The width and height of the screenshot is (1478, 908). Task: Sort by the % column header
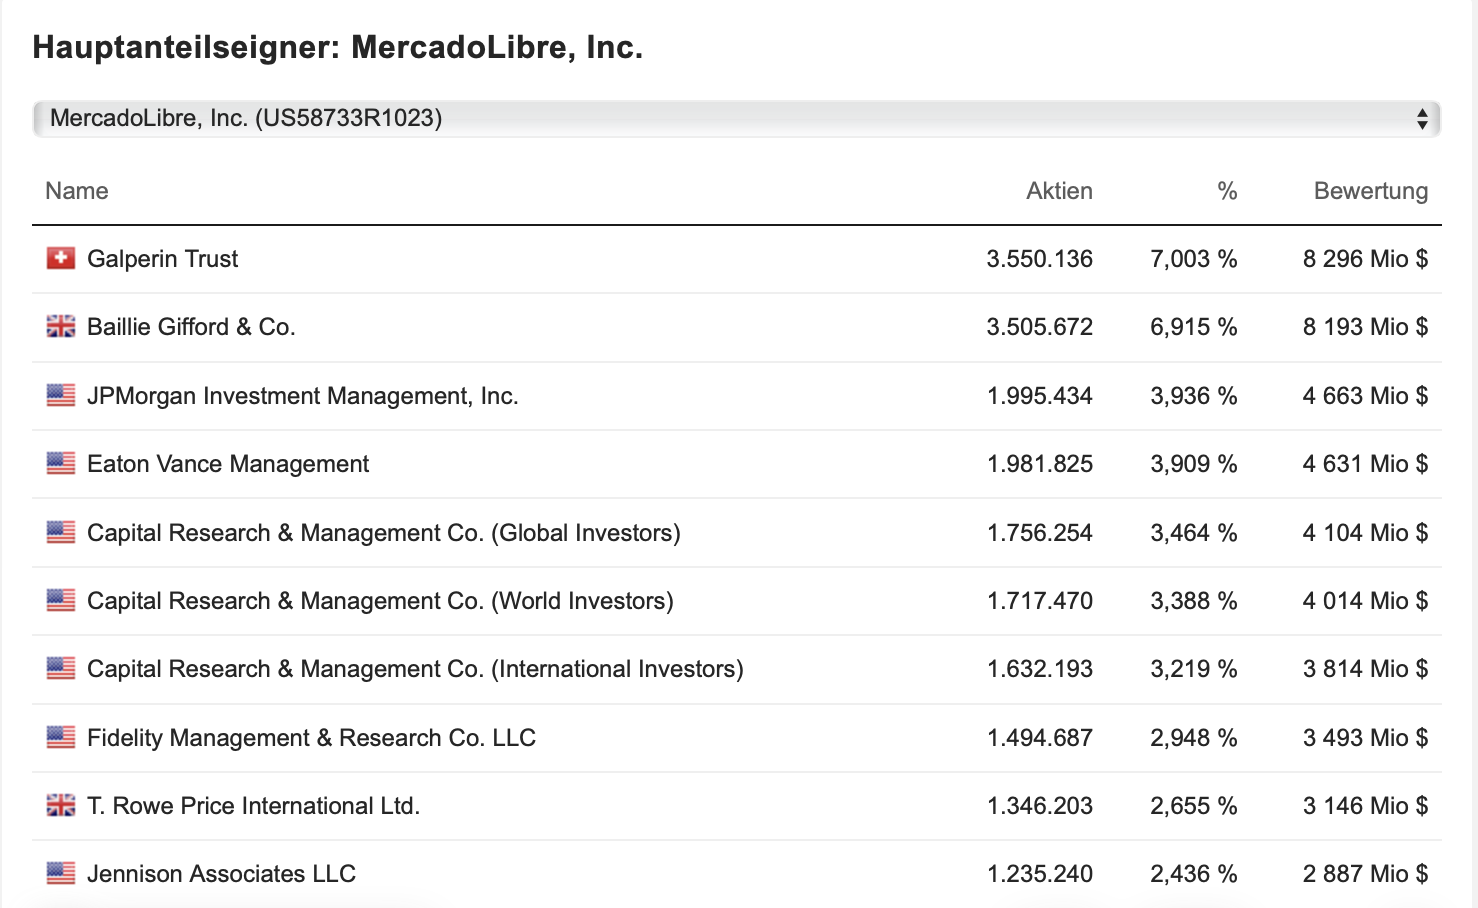pyautogui.click(x=1227, y=191)
